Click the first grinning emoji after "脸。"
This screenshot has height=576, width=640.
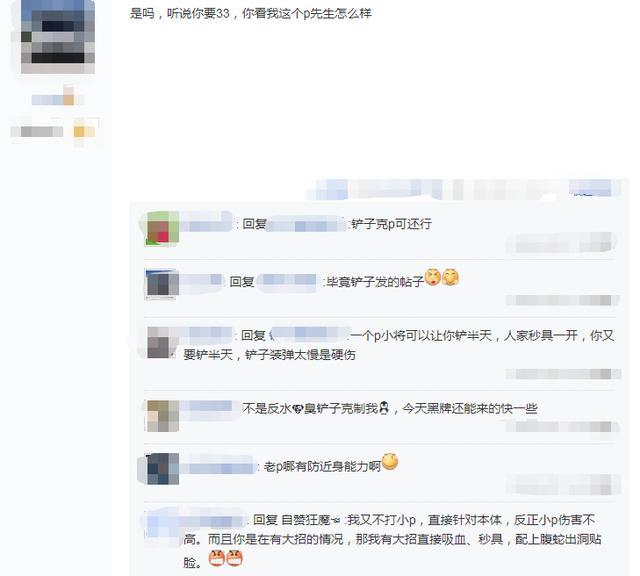[x=217, y=558]
